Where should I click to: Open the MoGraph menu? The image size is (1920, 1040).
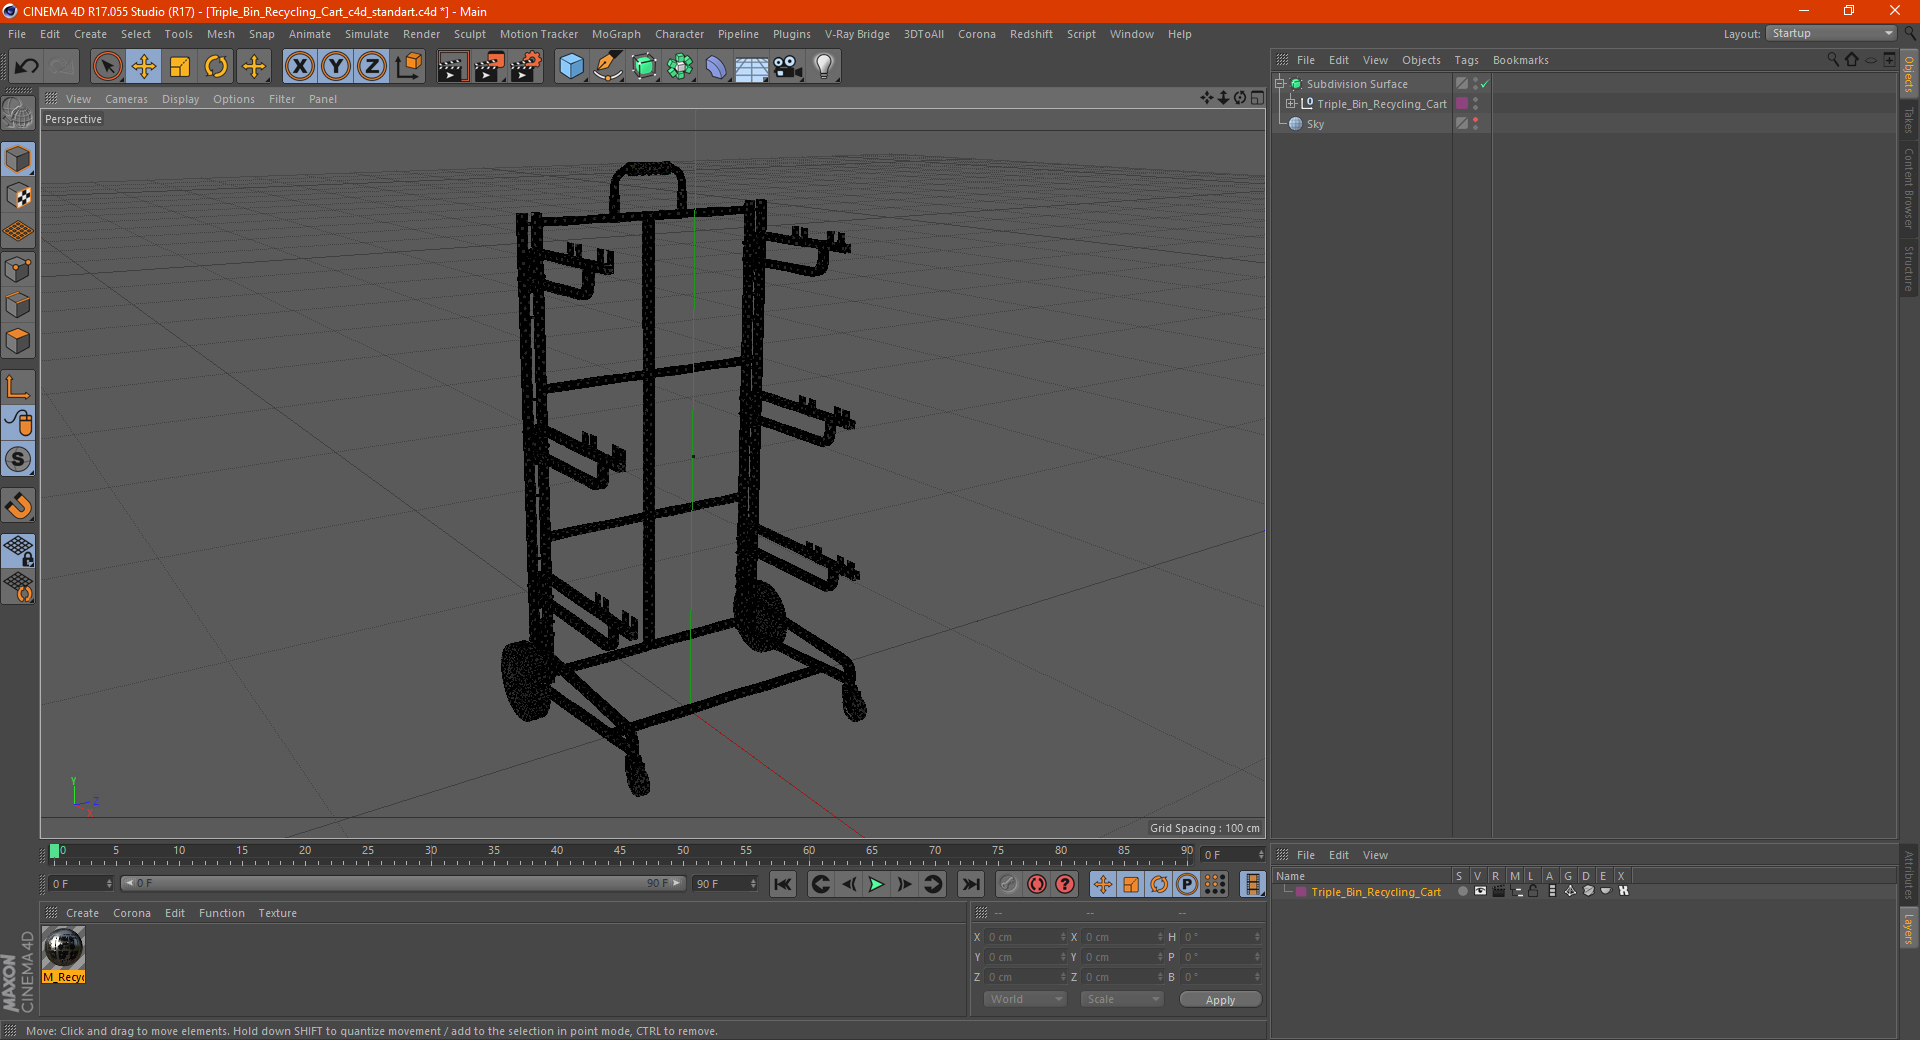(x=616, y=34)
